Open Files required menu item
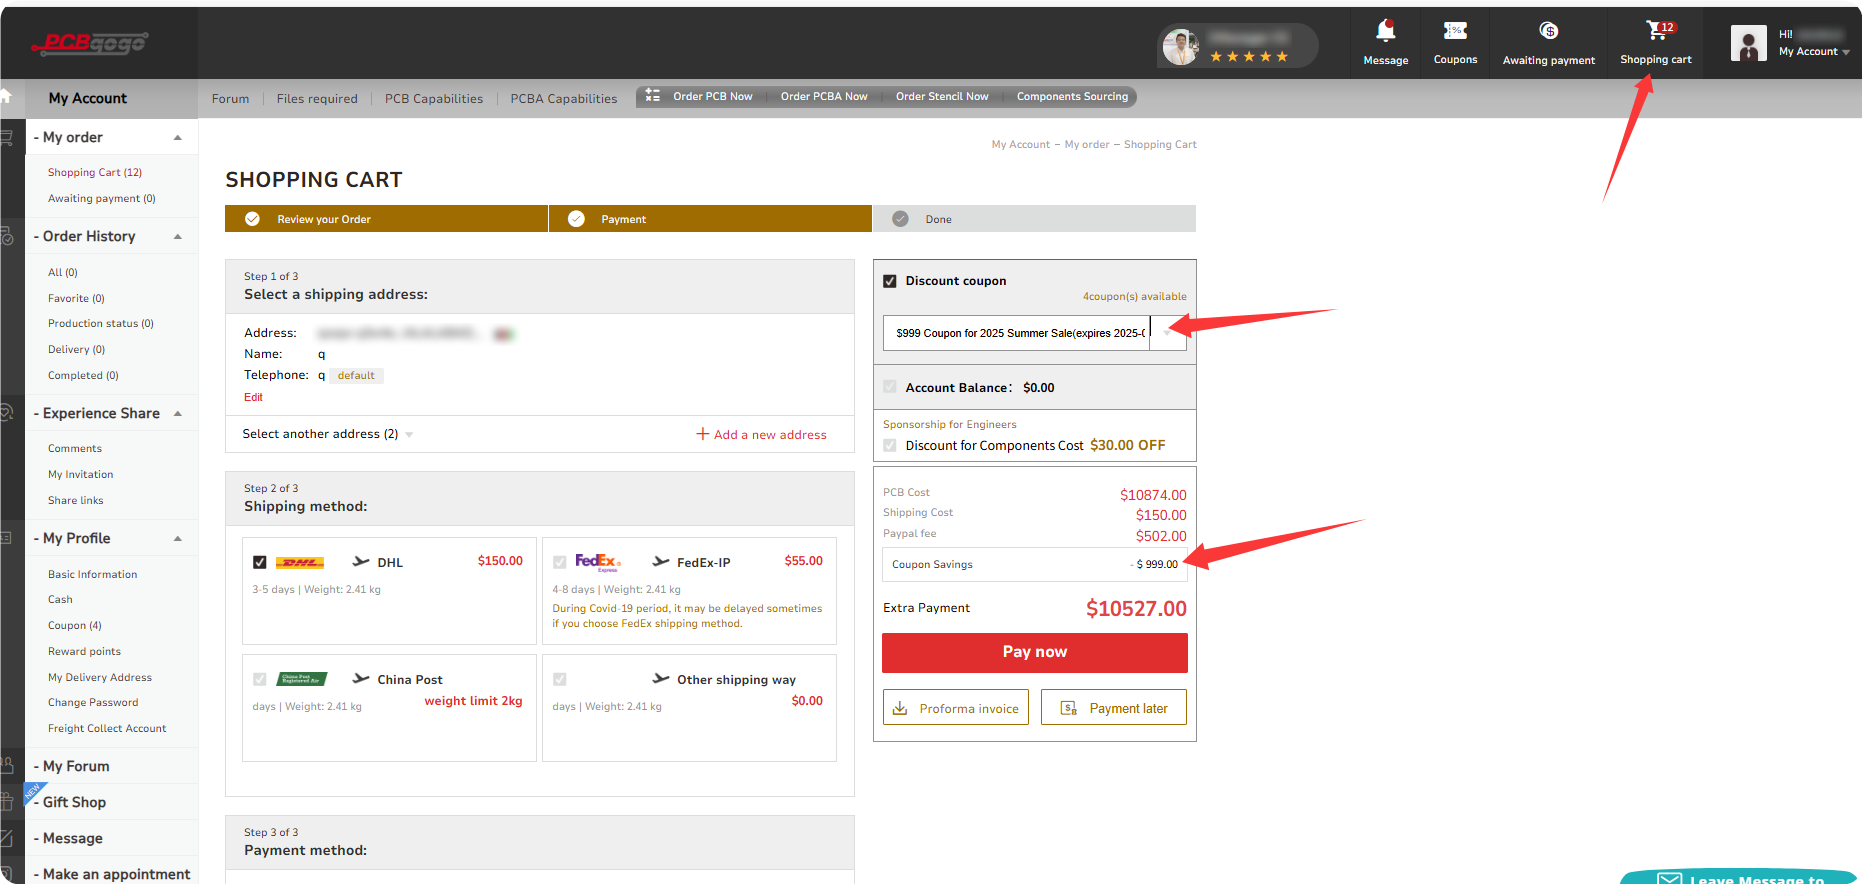The image size is (1862, 884). [317, 98]
